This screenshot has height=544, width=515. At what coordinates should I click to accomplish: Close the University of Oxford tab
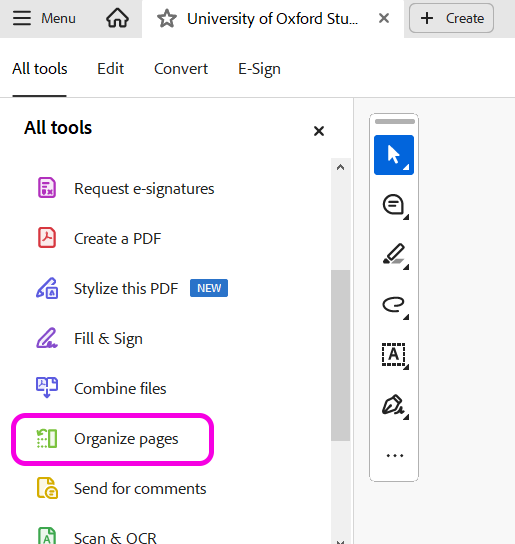[383, 18]
